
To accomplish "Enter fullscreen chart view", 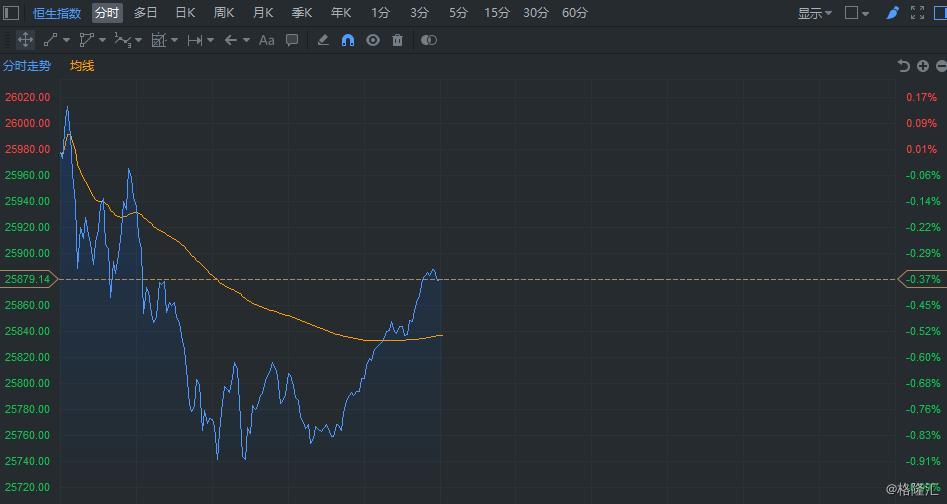I will click(x=918, y=13).
